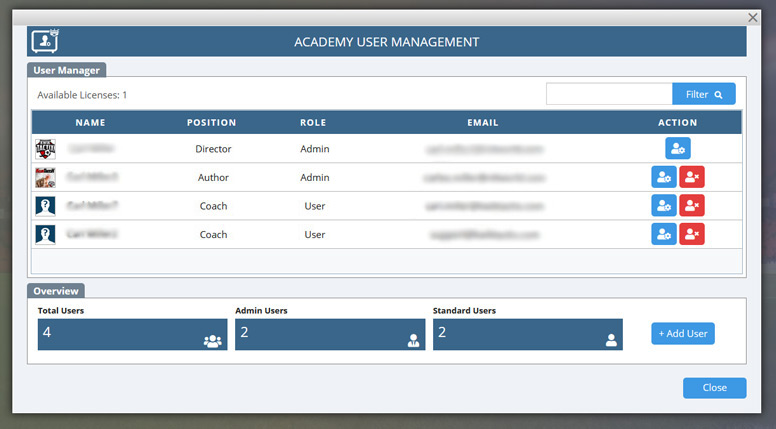Sort by the ROLE column header
The height and width of the screenshot is (429, 776).
tap(314, 123)
